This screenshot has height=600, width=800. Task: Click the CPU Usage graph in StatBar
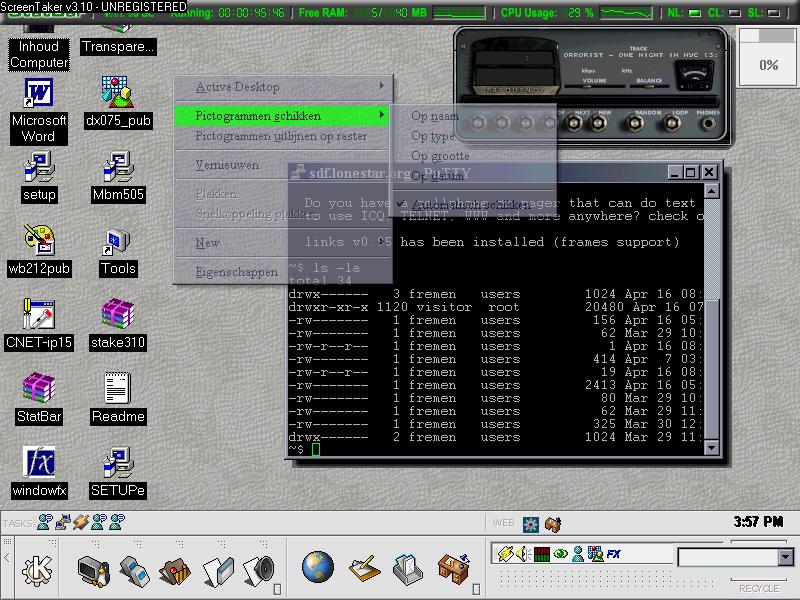tap(626, 13)
